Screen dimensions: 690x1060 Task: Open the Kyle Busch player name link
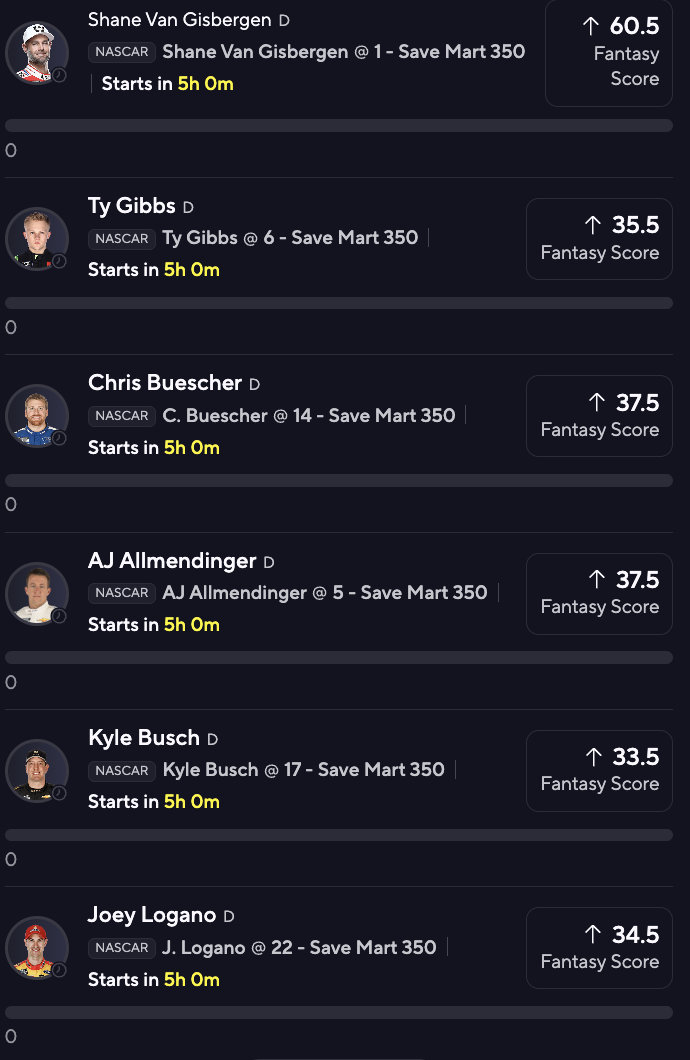click(x=144, y=738)
